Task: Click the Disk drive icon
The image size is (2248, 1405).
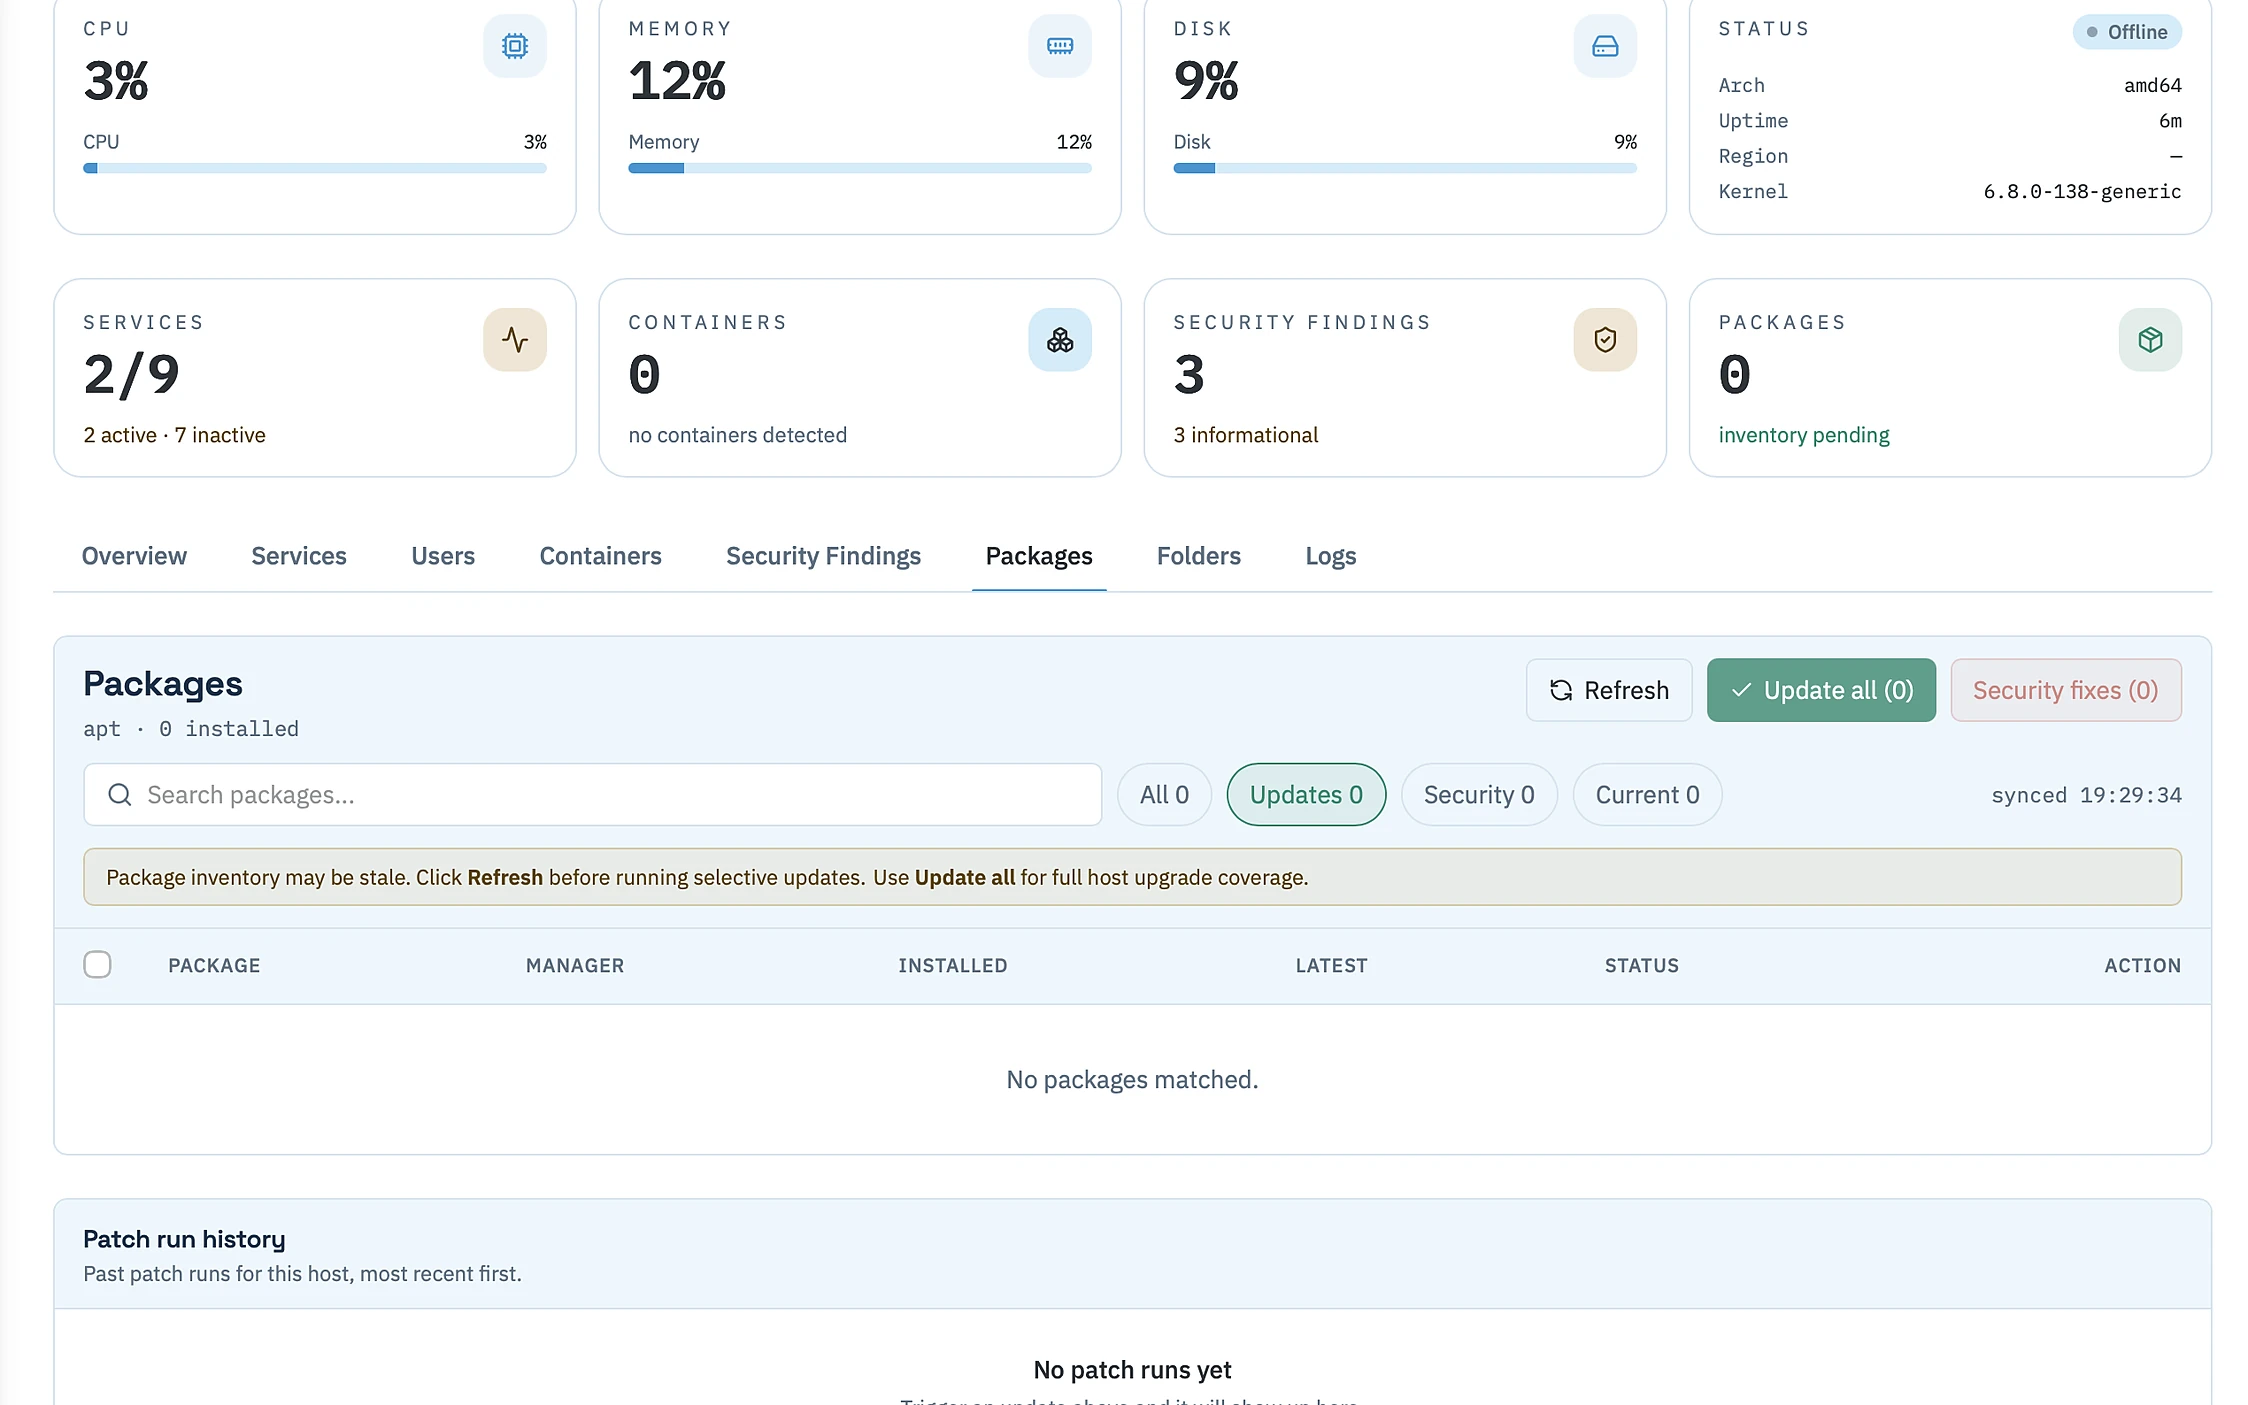Action: (x=1605, y=46)
